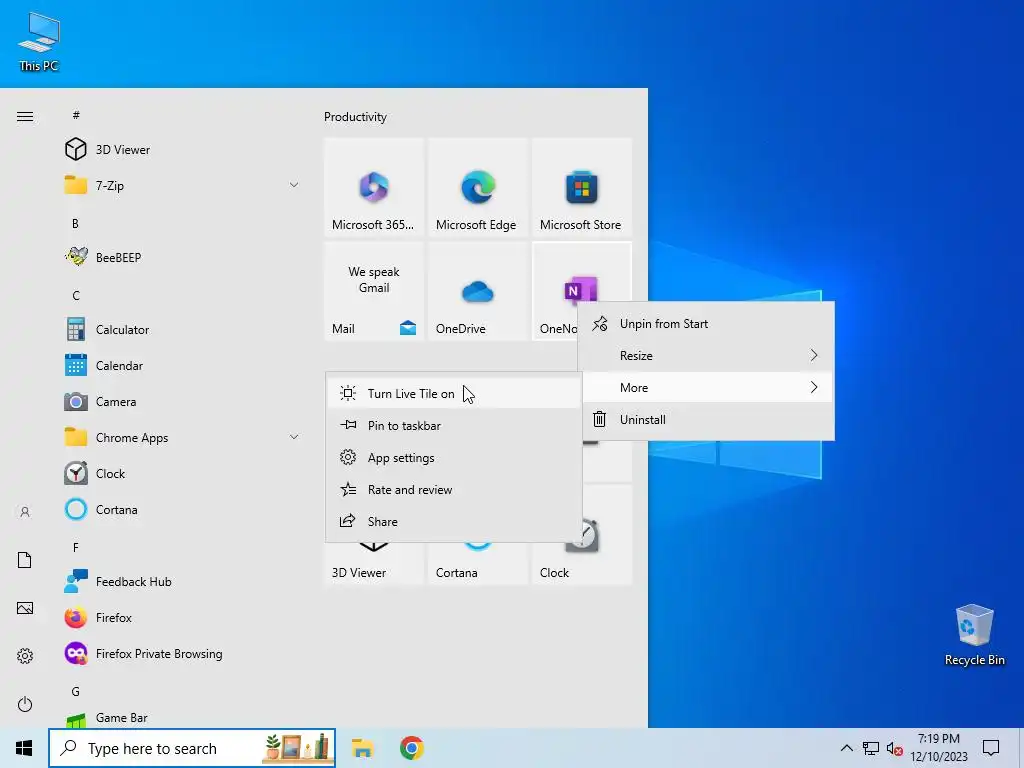1024x768 pixels.
Task: Open the clock and date flyout
Action: (939, 748)
